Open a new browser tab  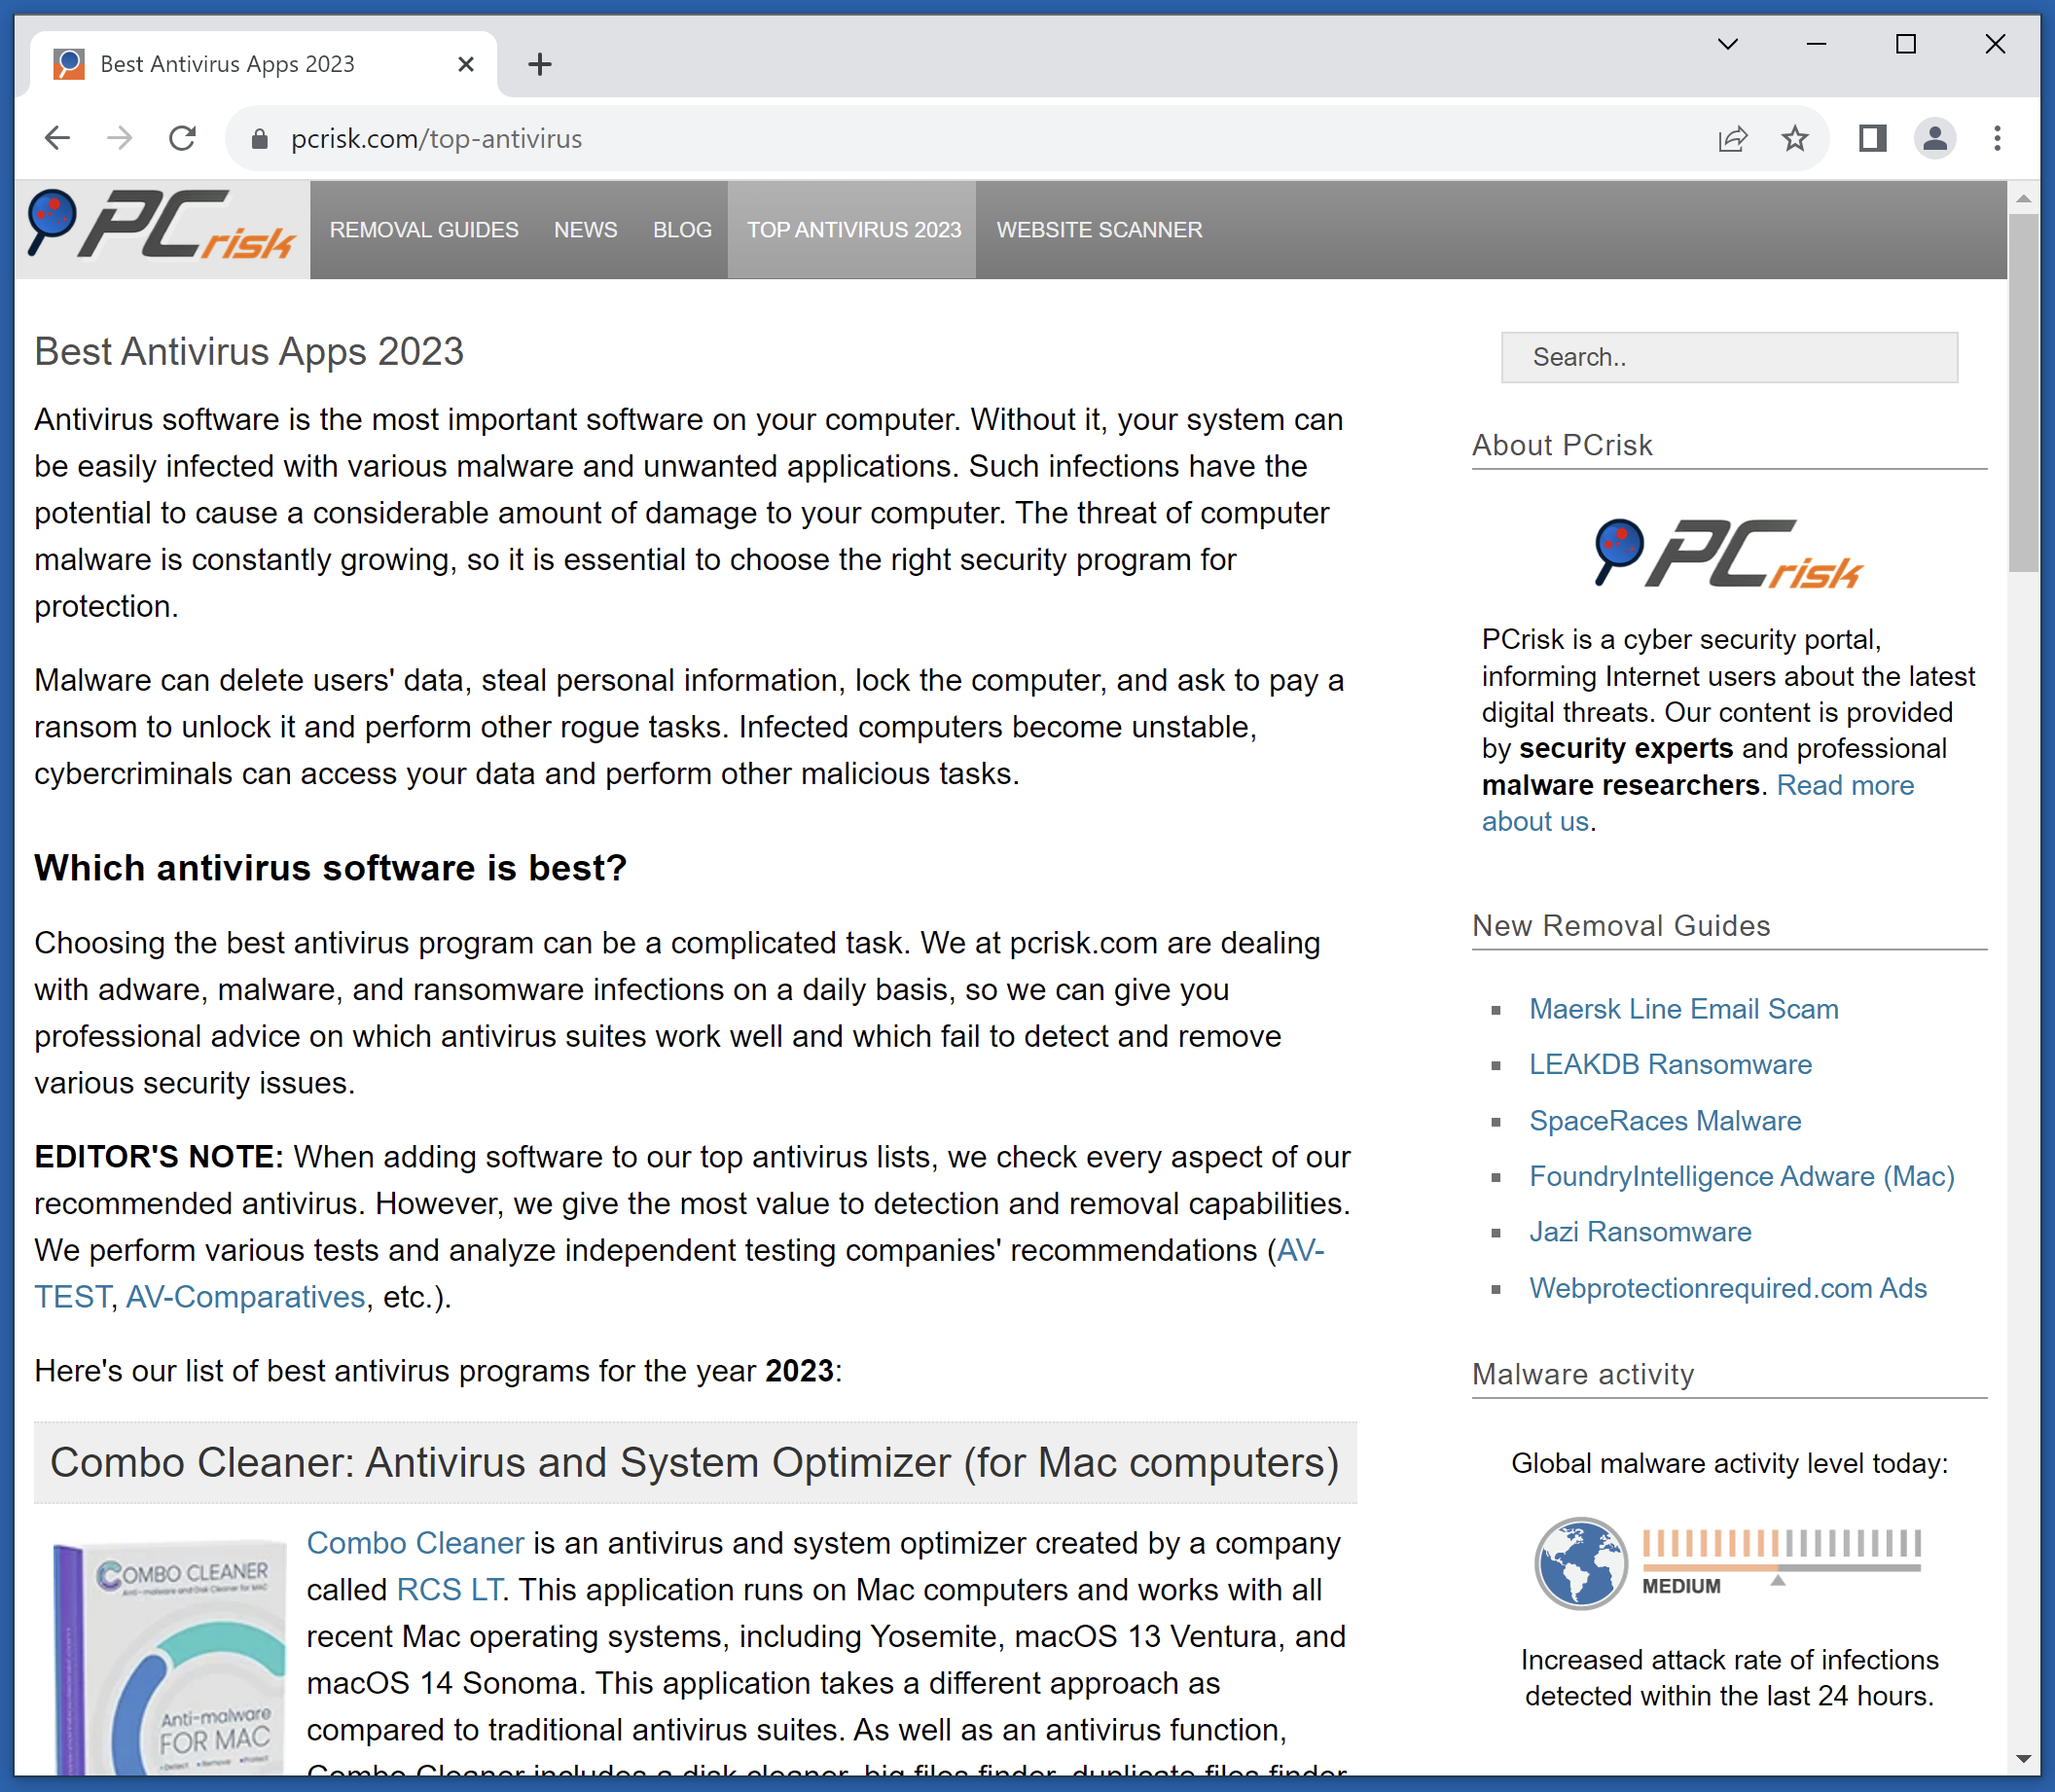click(540, 64)
